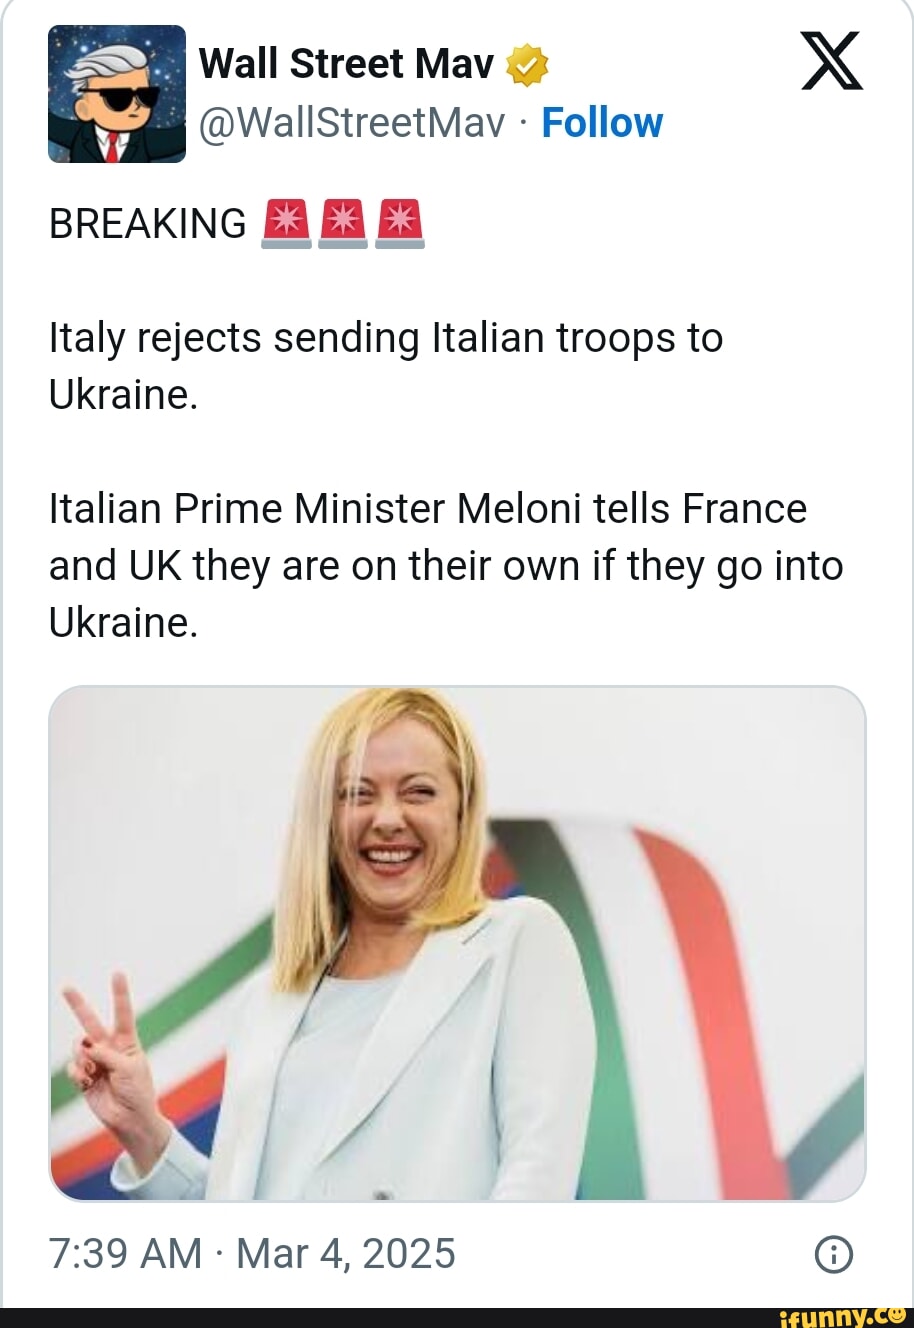This screenshot has height=1328, width=914.
Task: Open the 7:39 AM Mar 4, 2025 timestamp
Action: (x=252, y=1253)
